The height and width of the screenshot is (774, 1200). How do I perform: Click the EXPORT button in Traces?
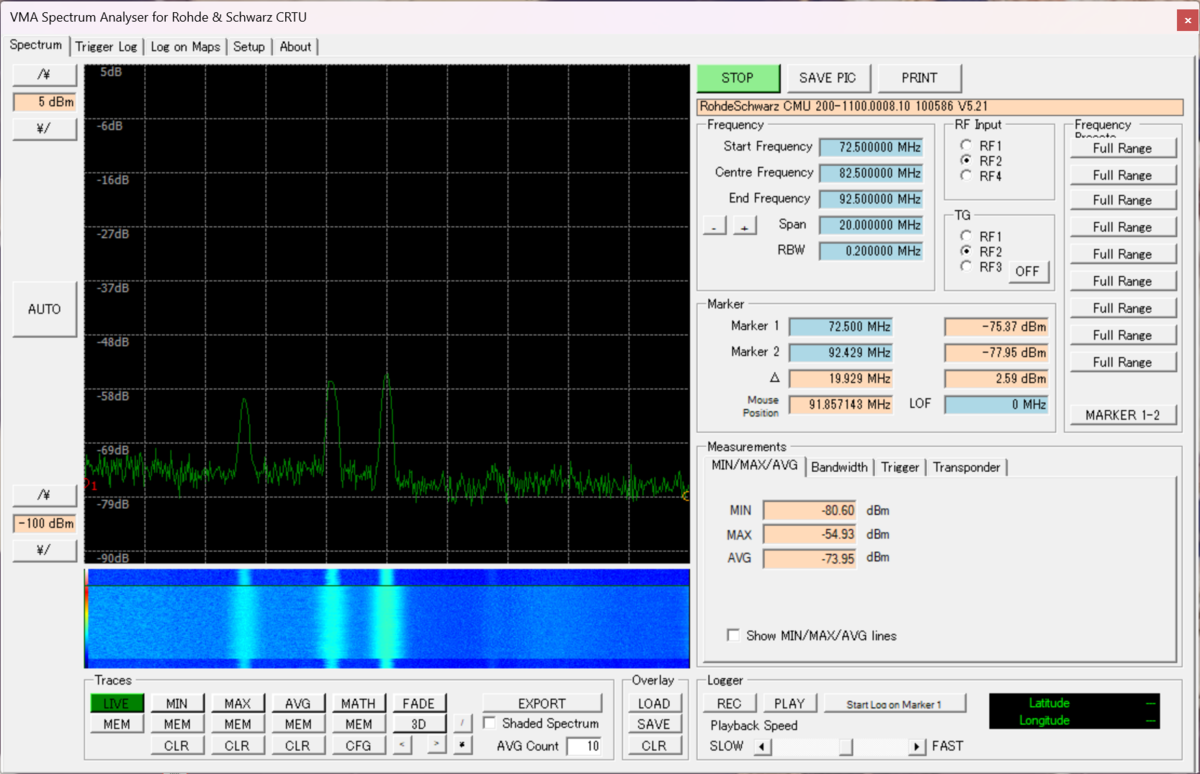542,703
